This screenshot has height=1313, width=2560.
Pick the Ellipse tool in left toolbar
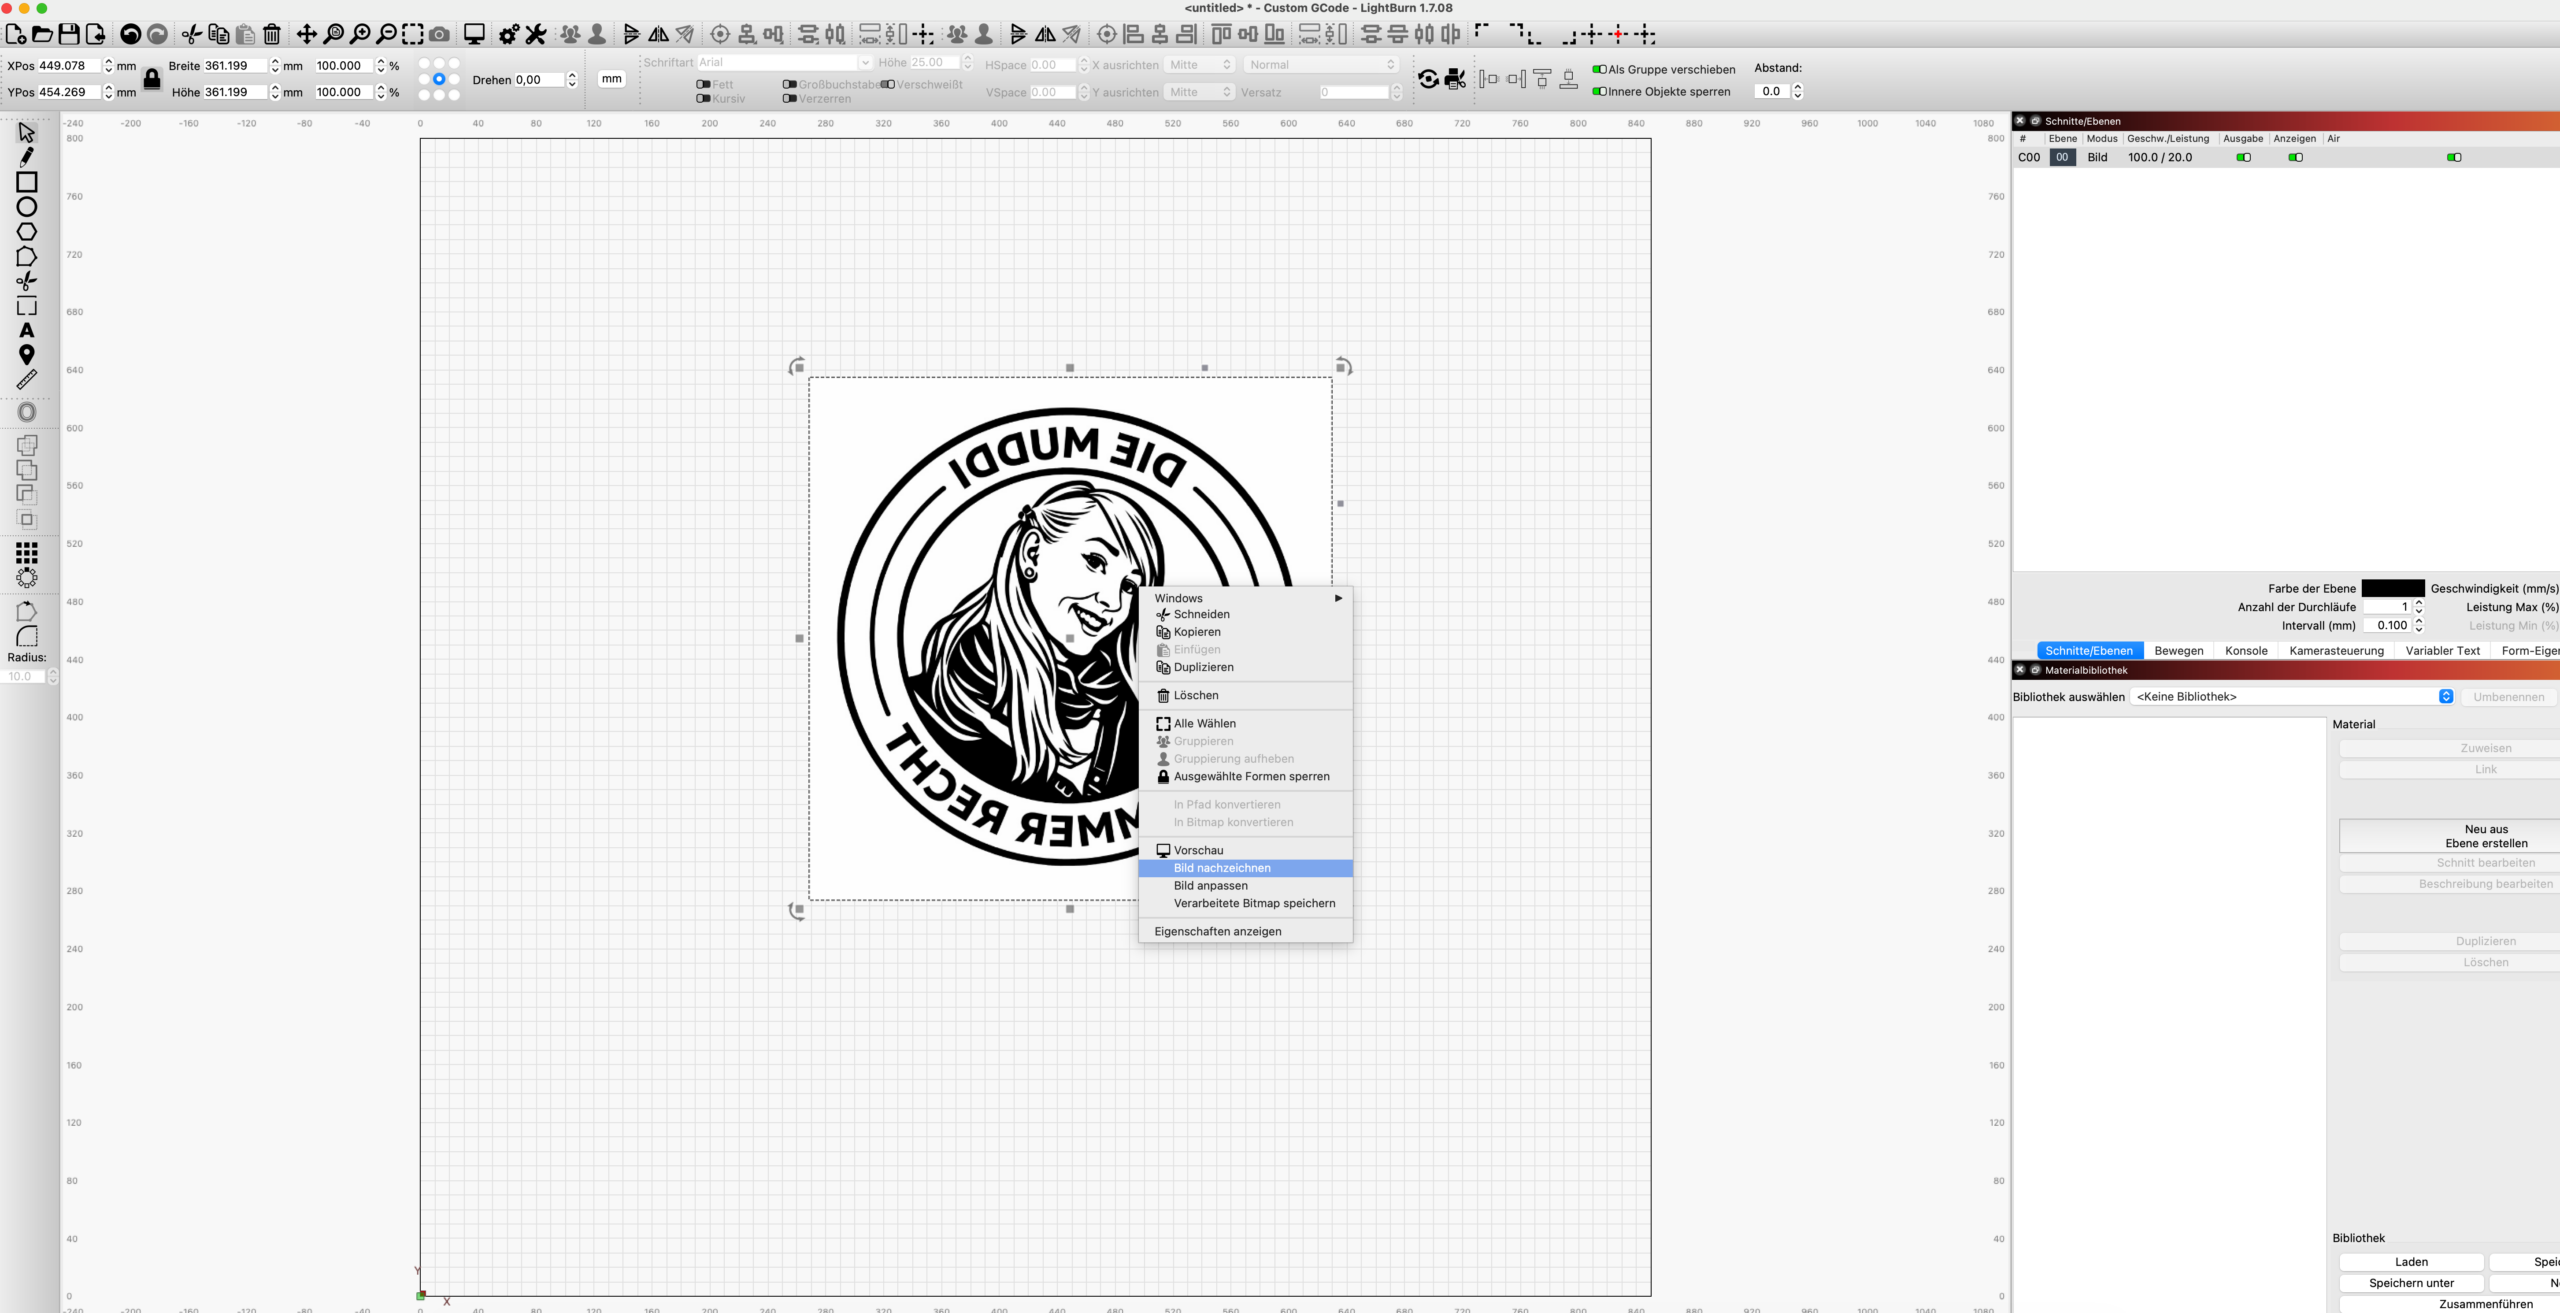coord(27,207)
